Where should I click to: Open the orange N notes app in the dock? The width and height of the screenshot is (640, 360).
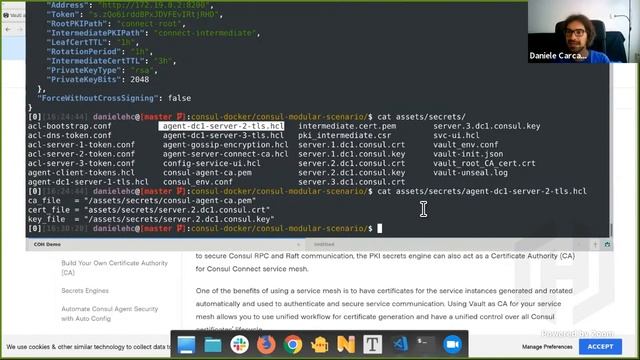[x=346, y=345]
